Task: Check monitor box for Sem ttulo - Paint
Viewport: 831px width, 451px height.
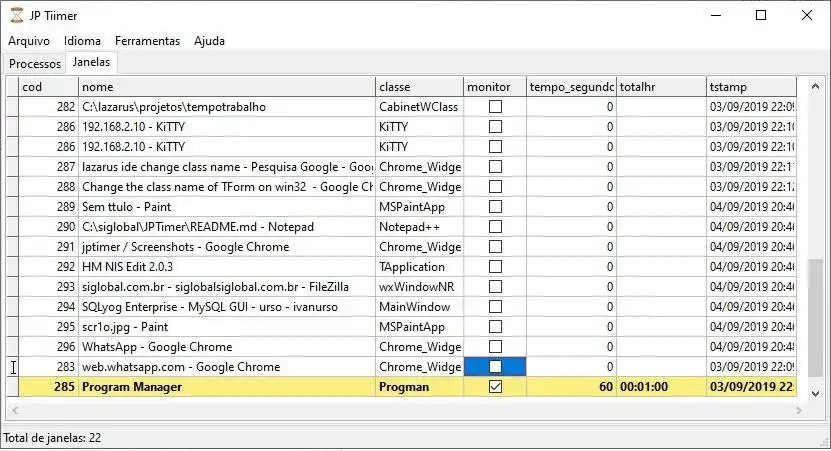Action: [495, 207]
